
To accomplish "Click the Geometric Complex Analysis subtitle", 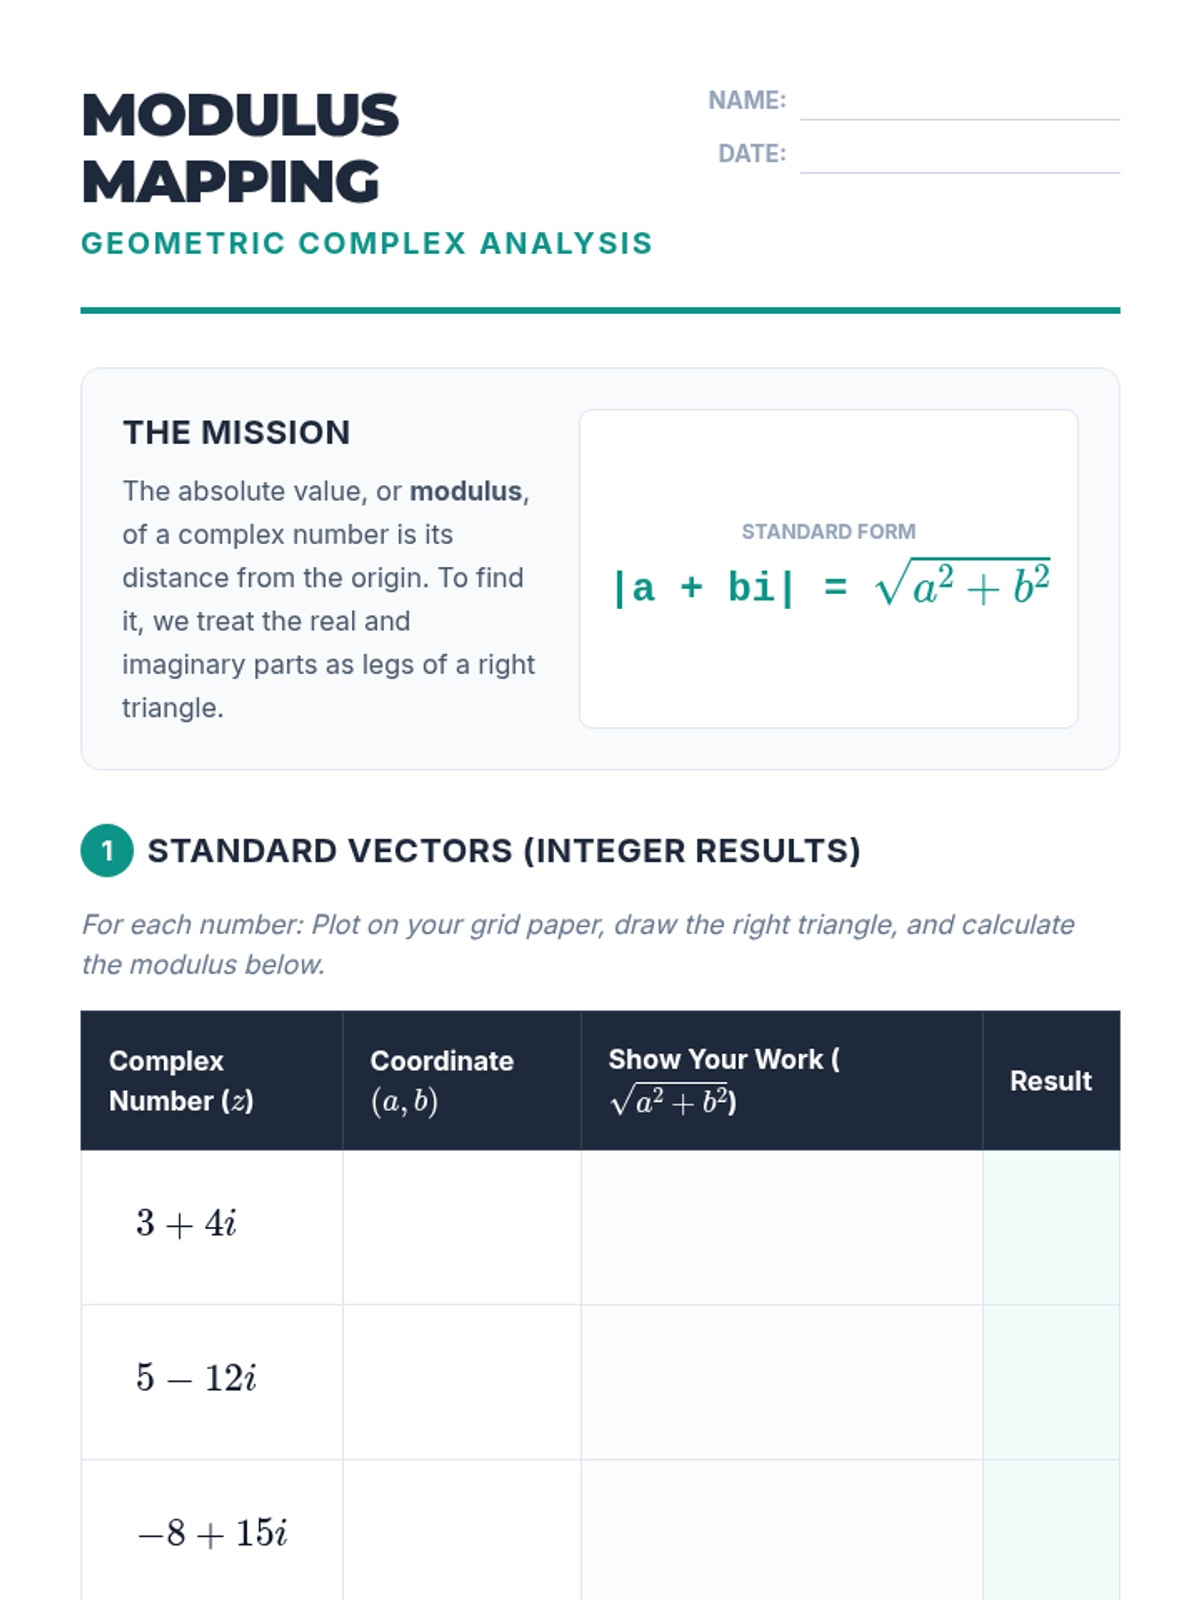I will [366, 243].
